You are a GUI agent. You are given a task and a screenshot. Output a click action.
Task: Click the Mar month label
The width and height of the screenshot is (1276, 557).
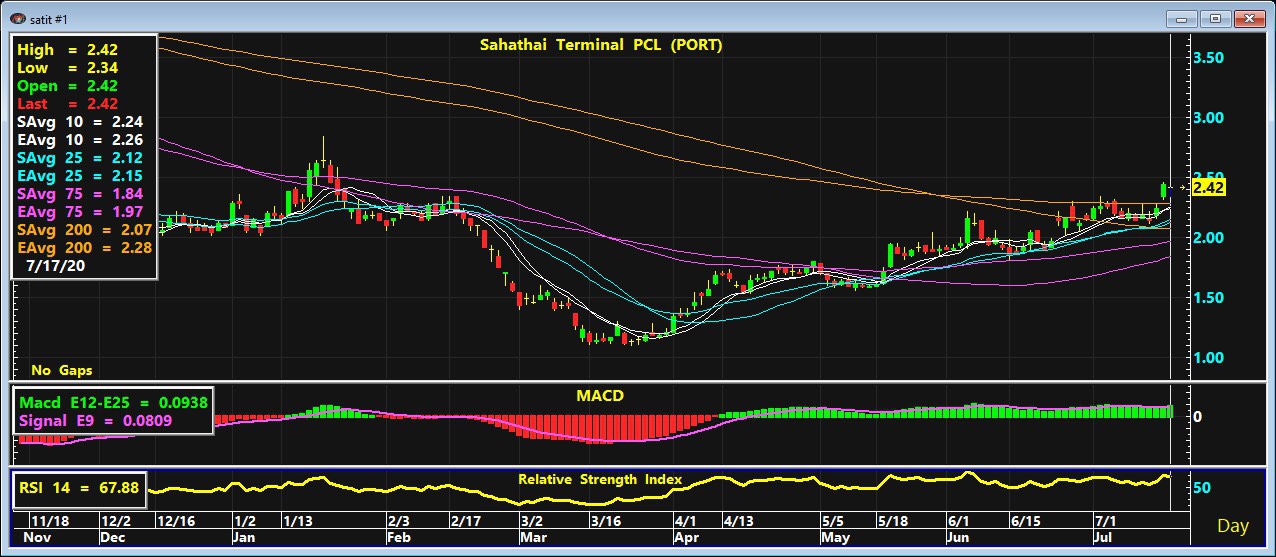pos(534,537)
